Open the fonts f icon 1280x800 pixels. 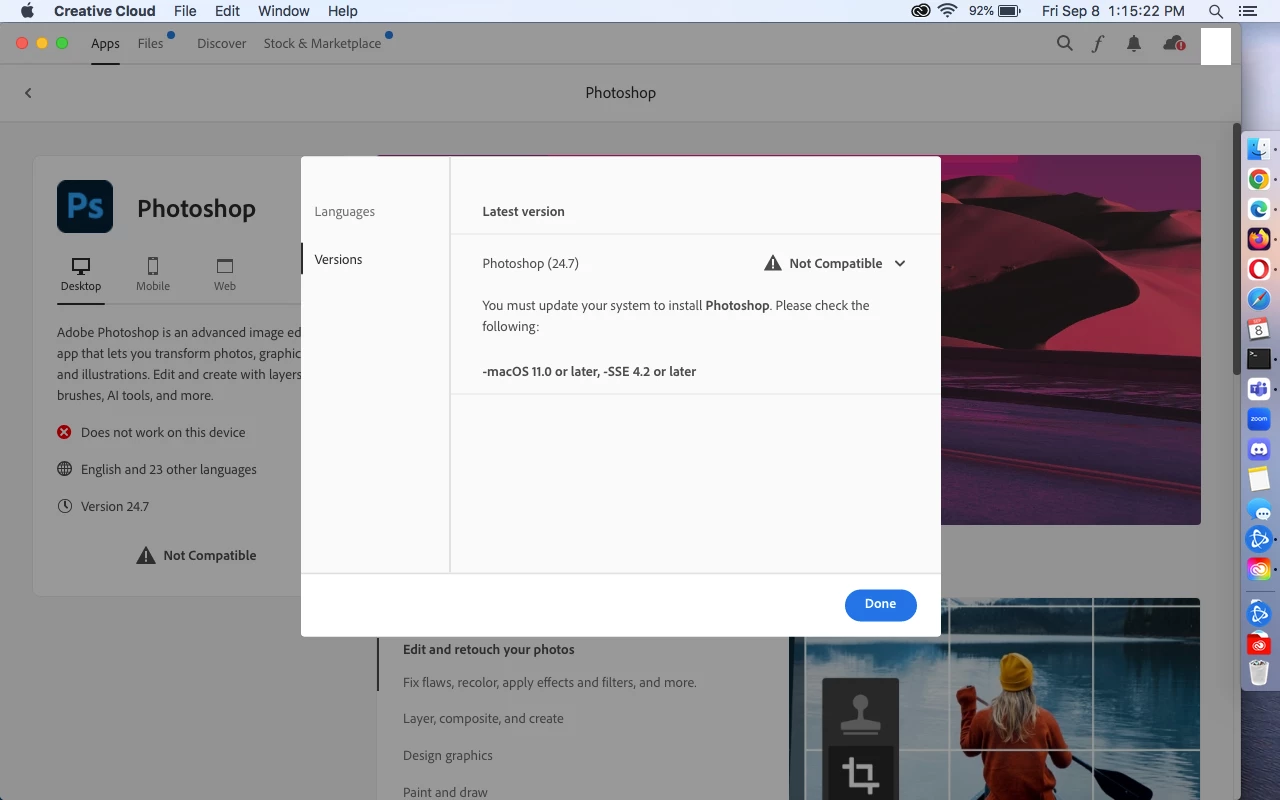coord(1098,43)
